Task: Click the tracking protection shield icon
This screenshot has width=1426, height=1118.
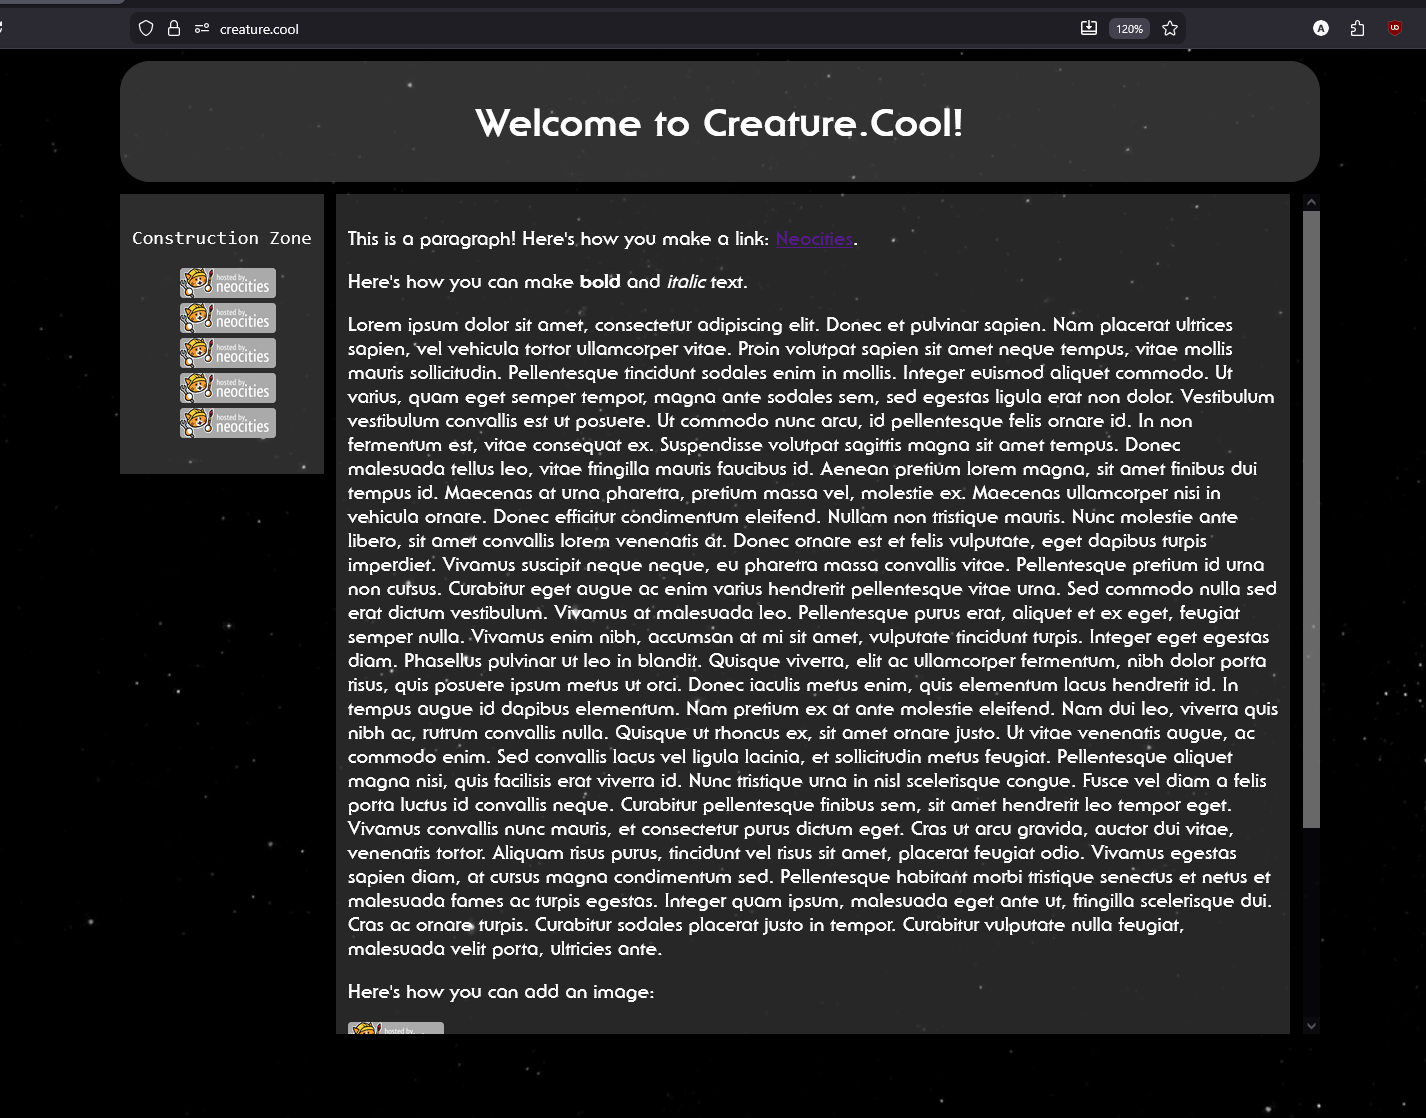Action: pos(146,29)
